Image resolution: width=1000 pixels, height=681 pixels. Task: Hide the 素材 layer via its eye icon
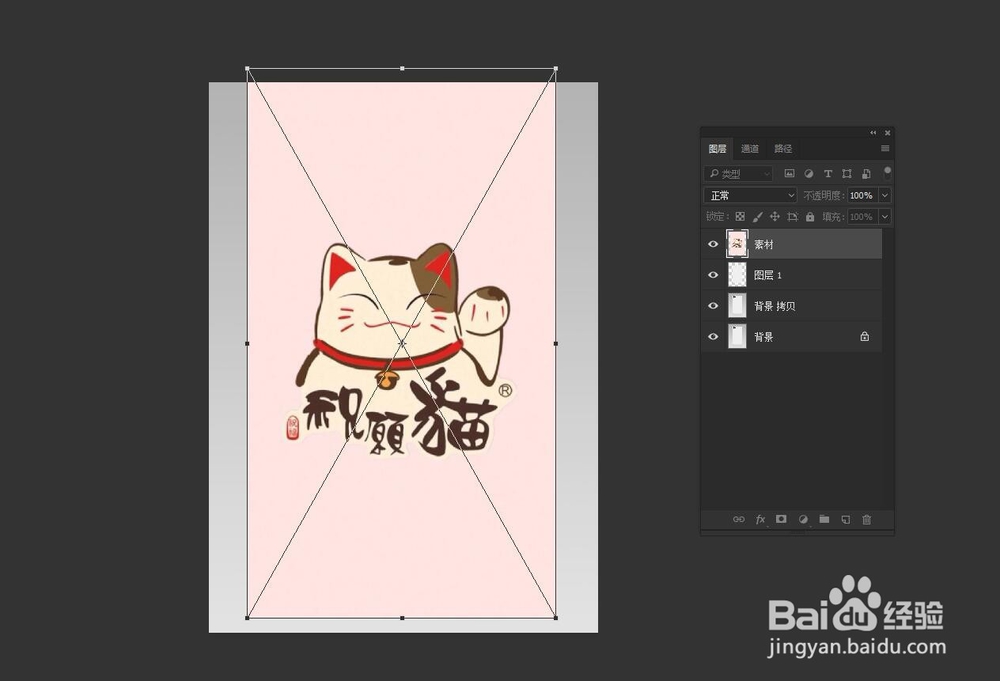pos(713,244)
